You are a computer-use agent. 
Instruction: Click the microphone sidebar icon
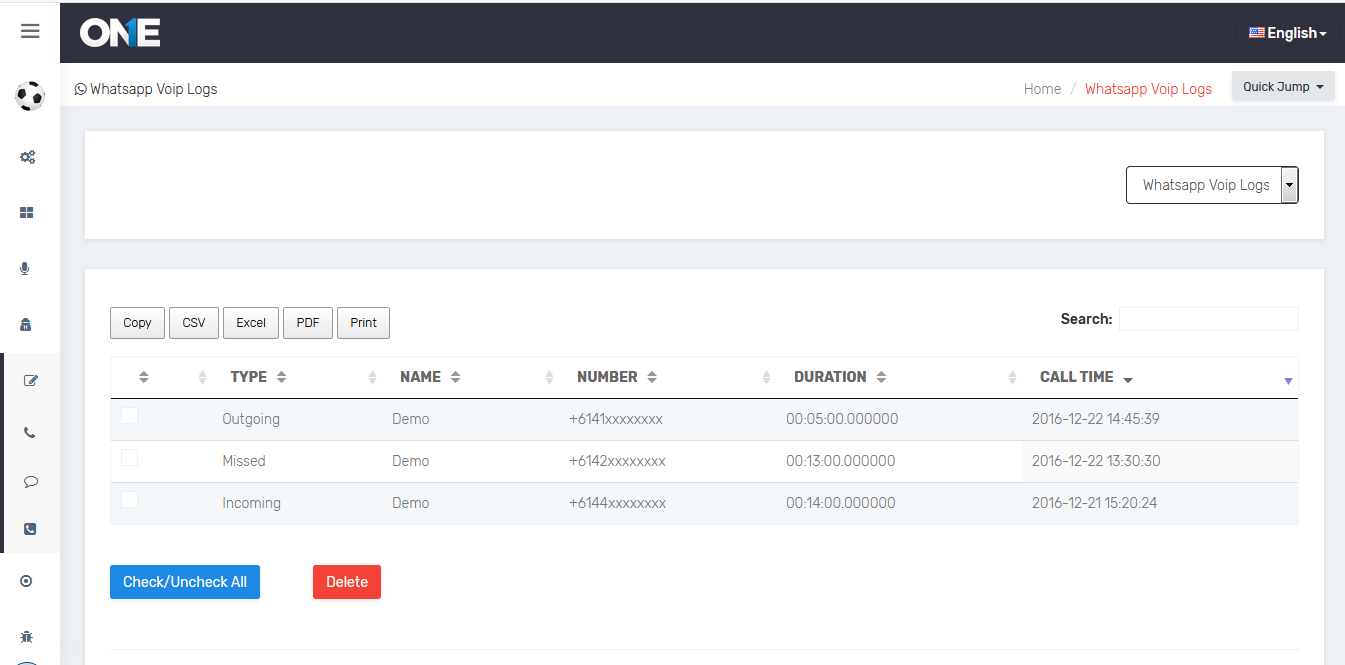tap(26, 269)
